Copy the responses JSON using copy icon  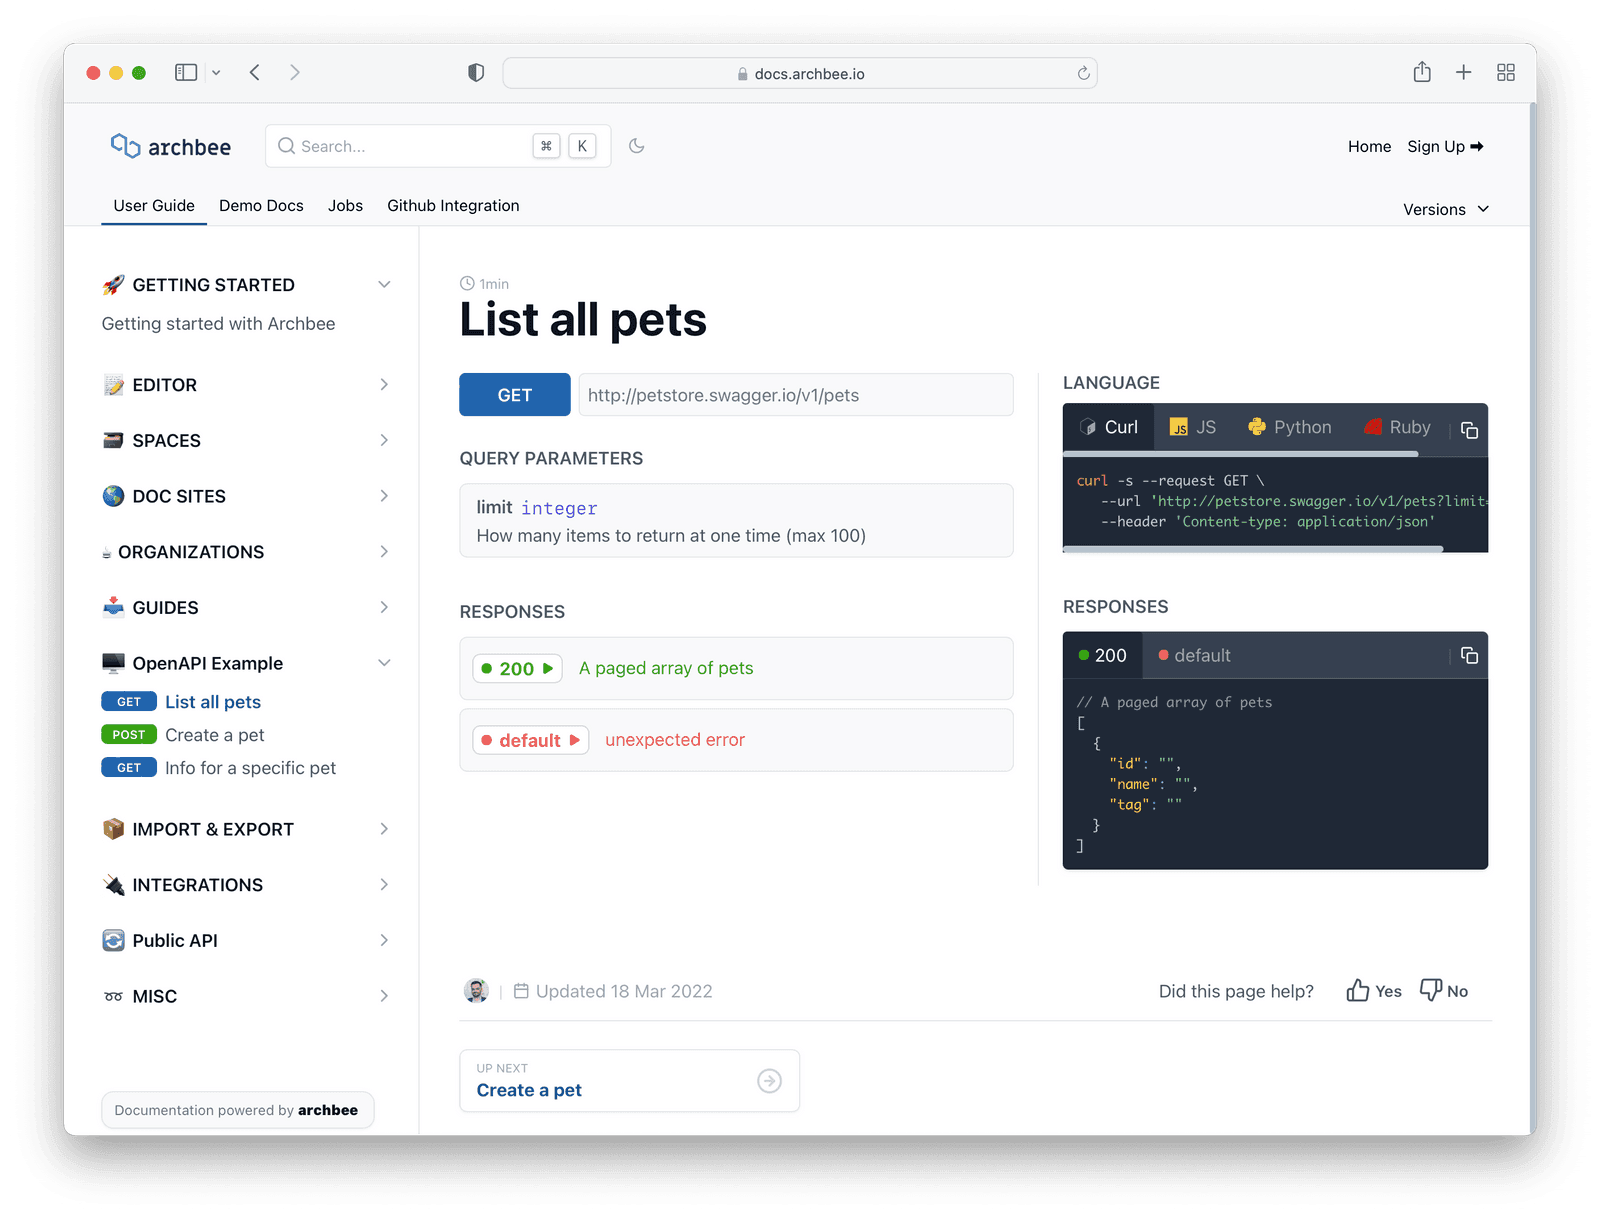1469,655
